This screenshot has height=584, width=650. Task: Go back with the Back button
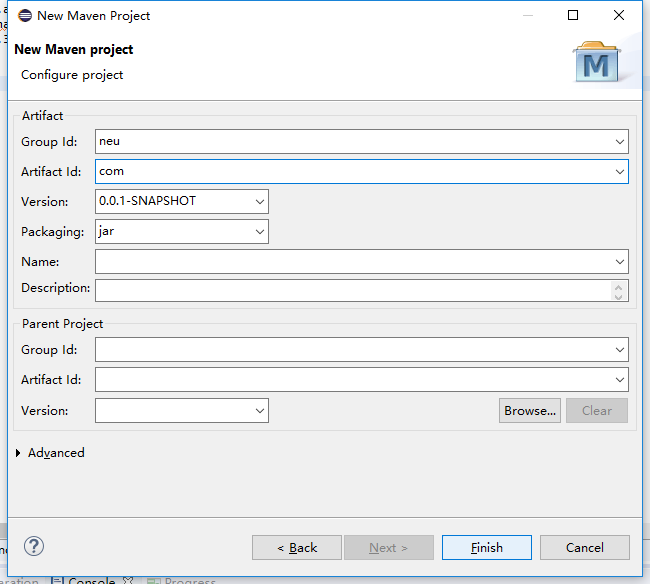click(297, 548)
